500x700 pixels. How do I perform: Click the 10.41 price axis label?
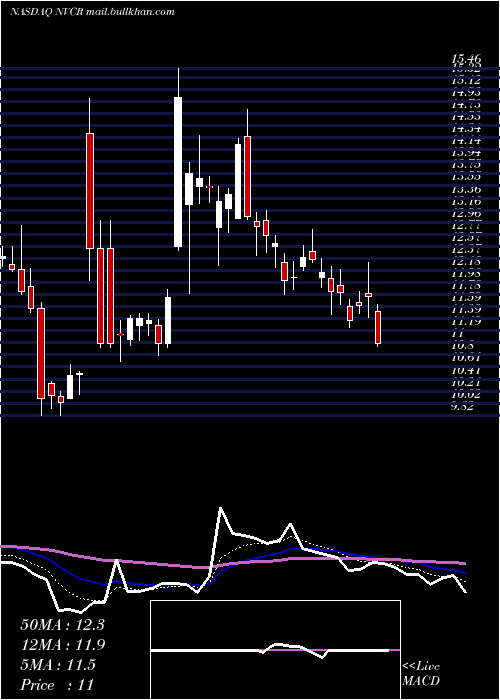pyautogui.click(x=466, y=370)
